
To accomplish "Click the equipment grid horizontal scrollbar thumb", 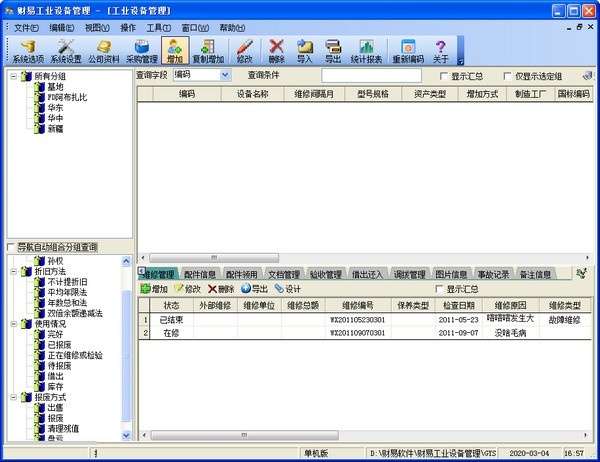I will point(214,258).
